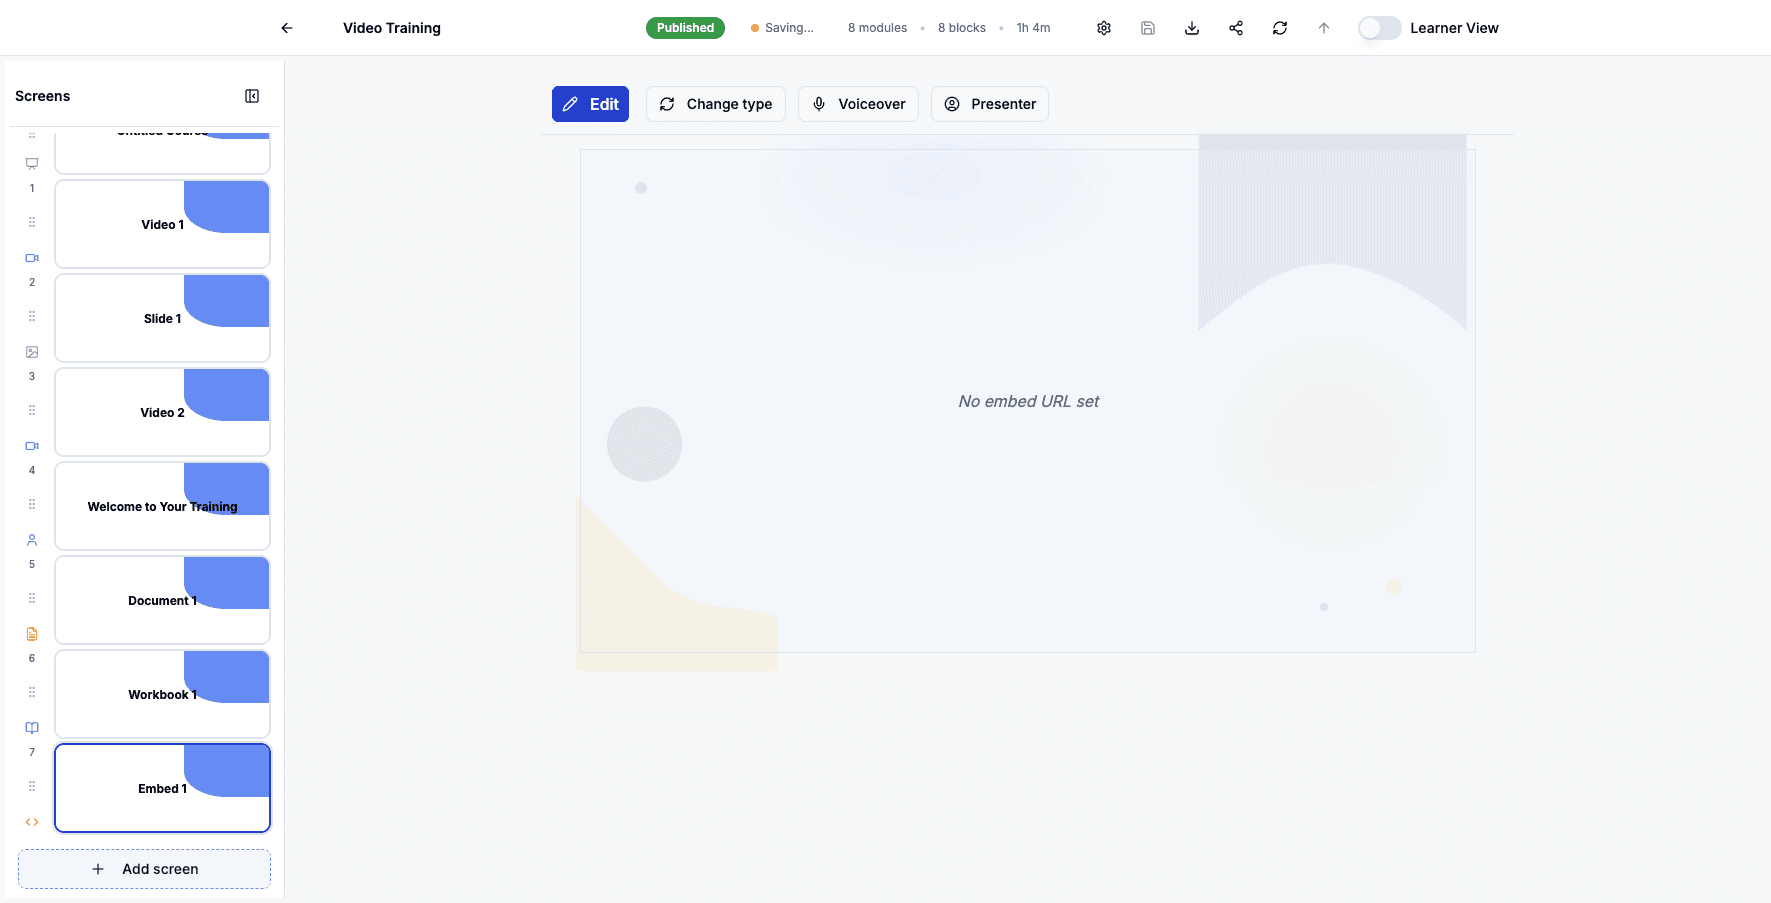The image size is (1771, 903).
Task: Click presentation icon for screen 1
Action: tap(32, 163)
